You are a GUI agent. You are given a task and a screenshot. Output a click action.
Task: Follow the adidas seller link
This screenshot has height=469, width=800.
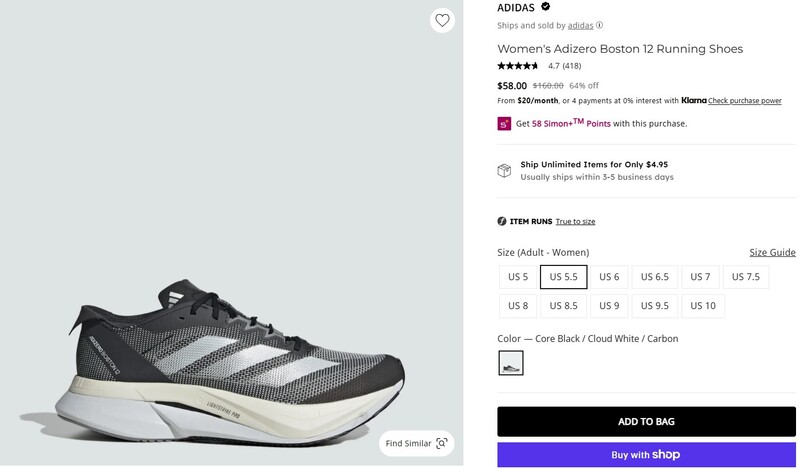[580, 26]
